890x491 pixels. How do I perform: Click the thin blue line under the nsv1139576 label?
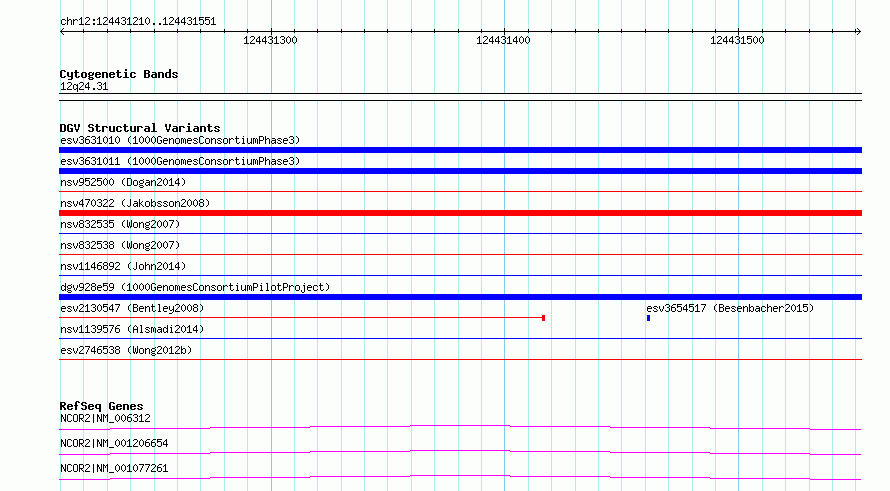(x=460, y=339)
